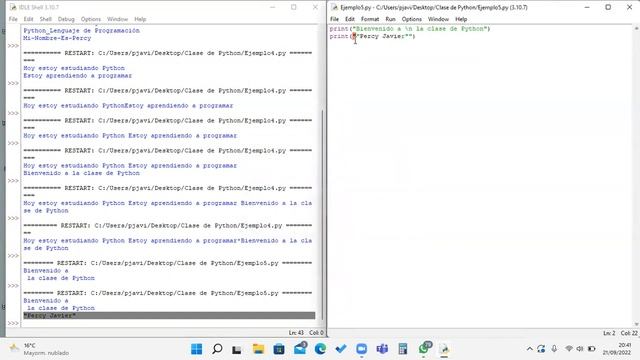Screen dimensions: 640x360
Task: Click first print line with "Bienvenido" in editor
Action: click(x=410, y=29)
